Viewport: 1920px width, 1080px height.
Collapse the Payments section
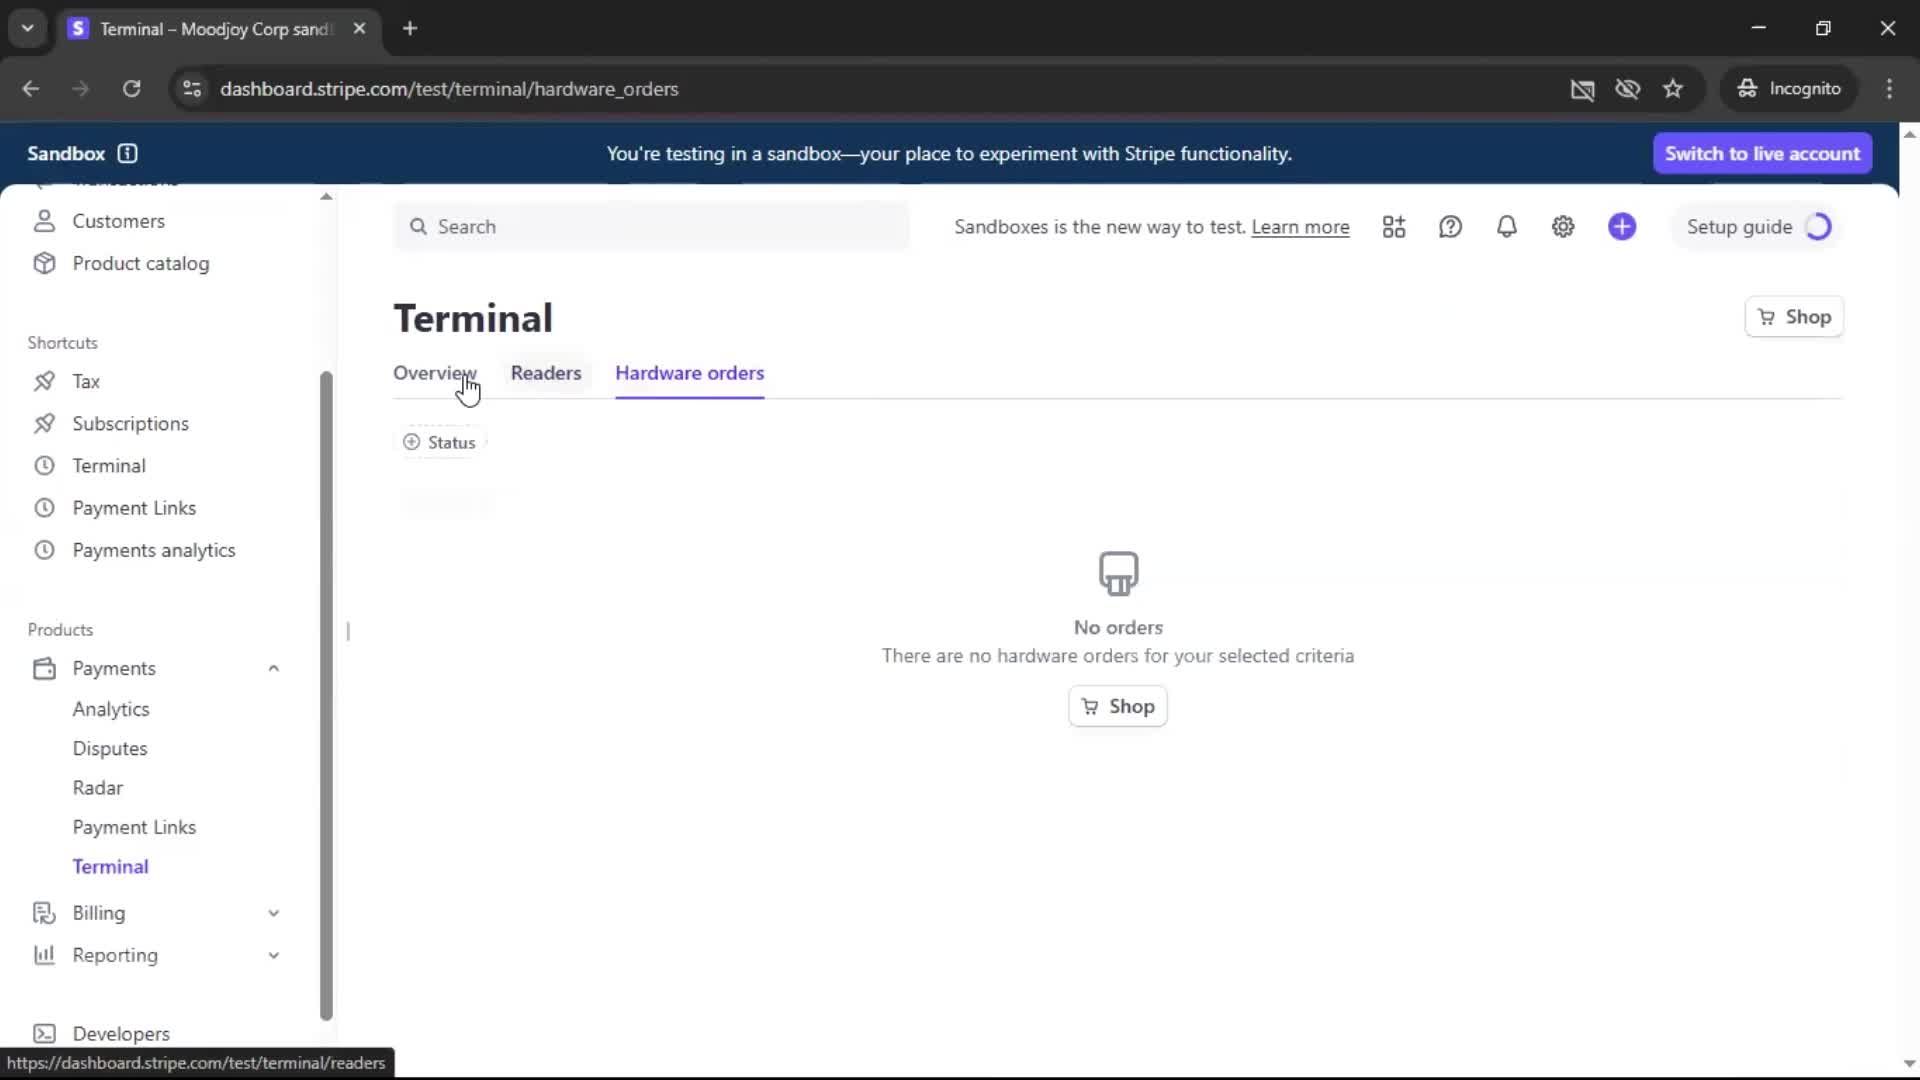point(273,668)
